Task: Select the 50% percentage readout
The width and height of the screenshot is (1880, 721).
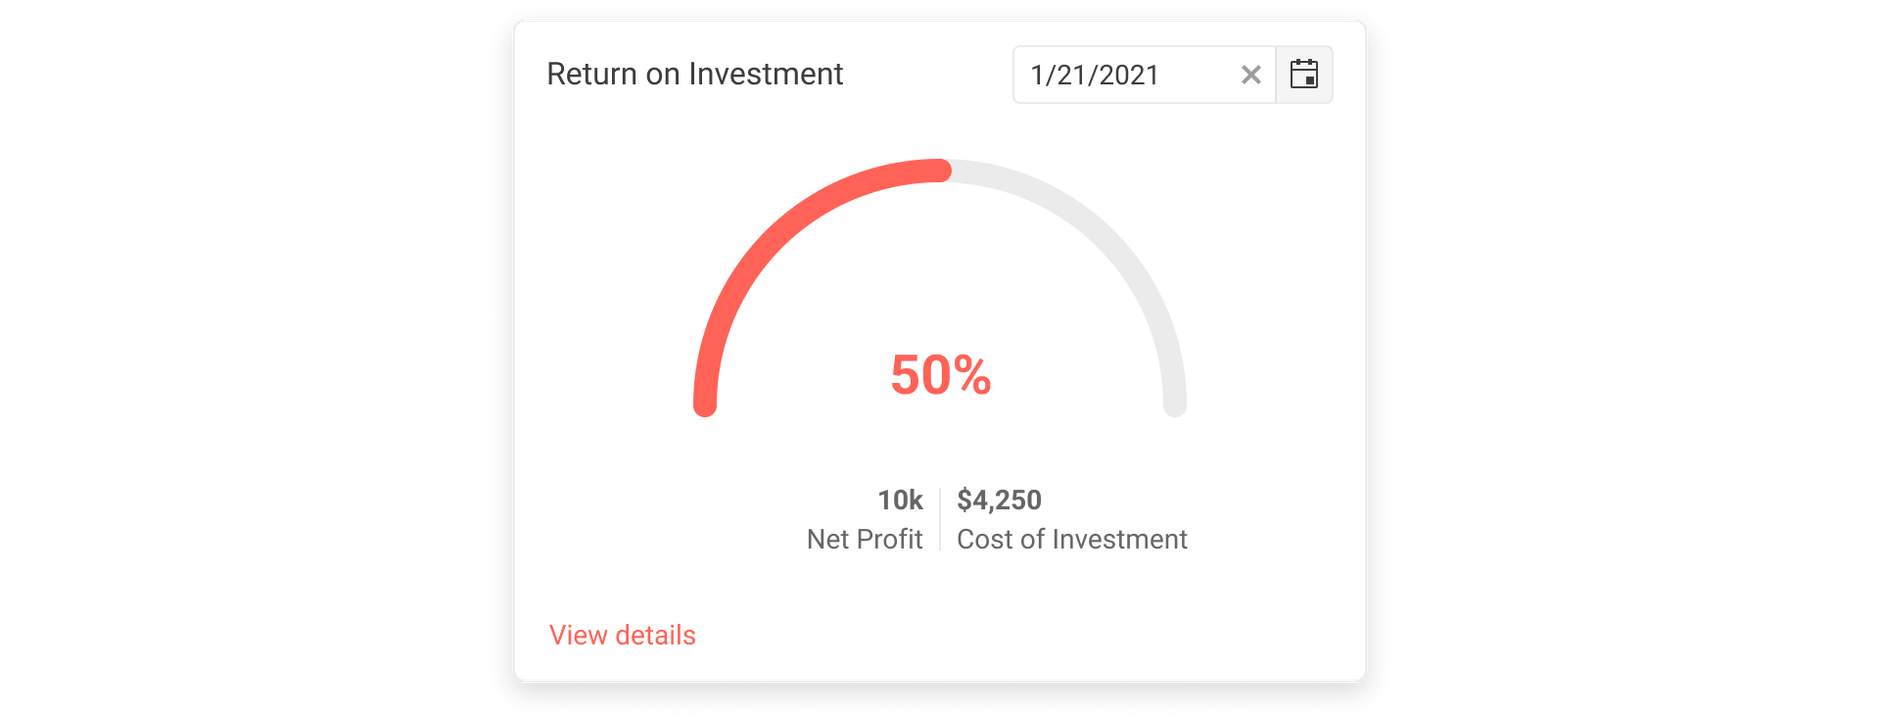Action: pos(940,375)
